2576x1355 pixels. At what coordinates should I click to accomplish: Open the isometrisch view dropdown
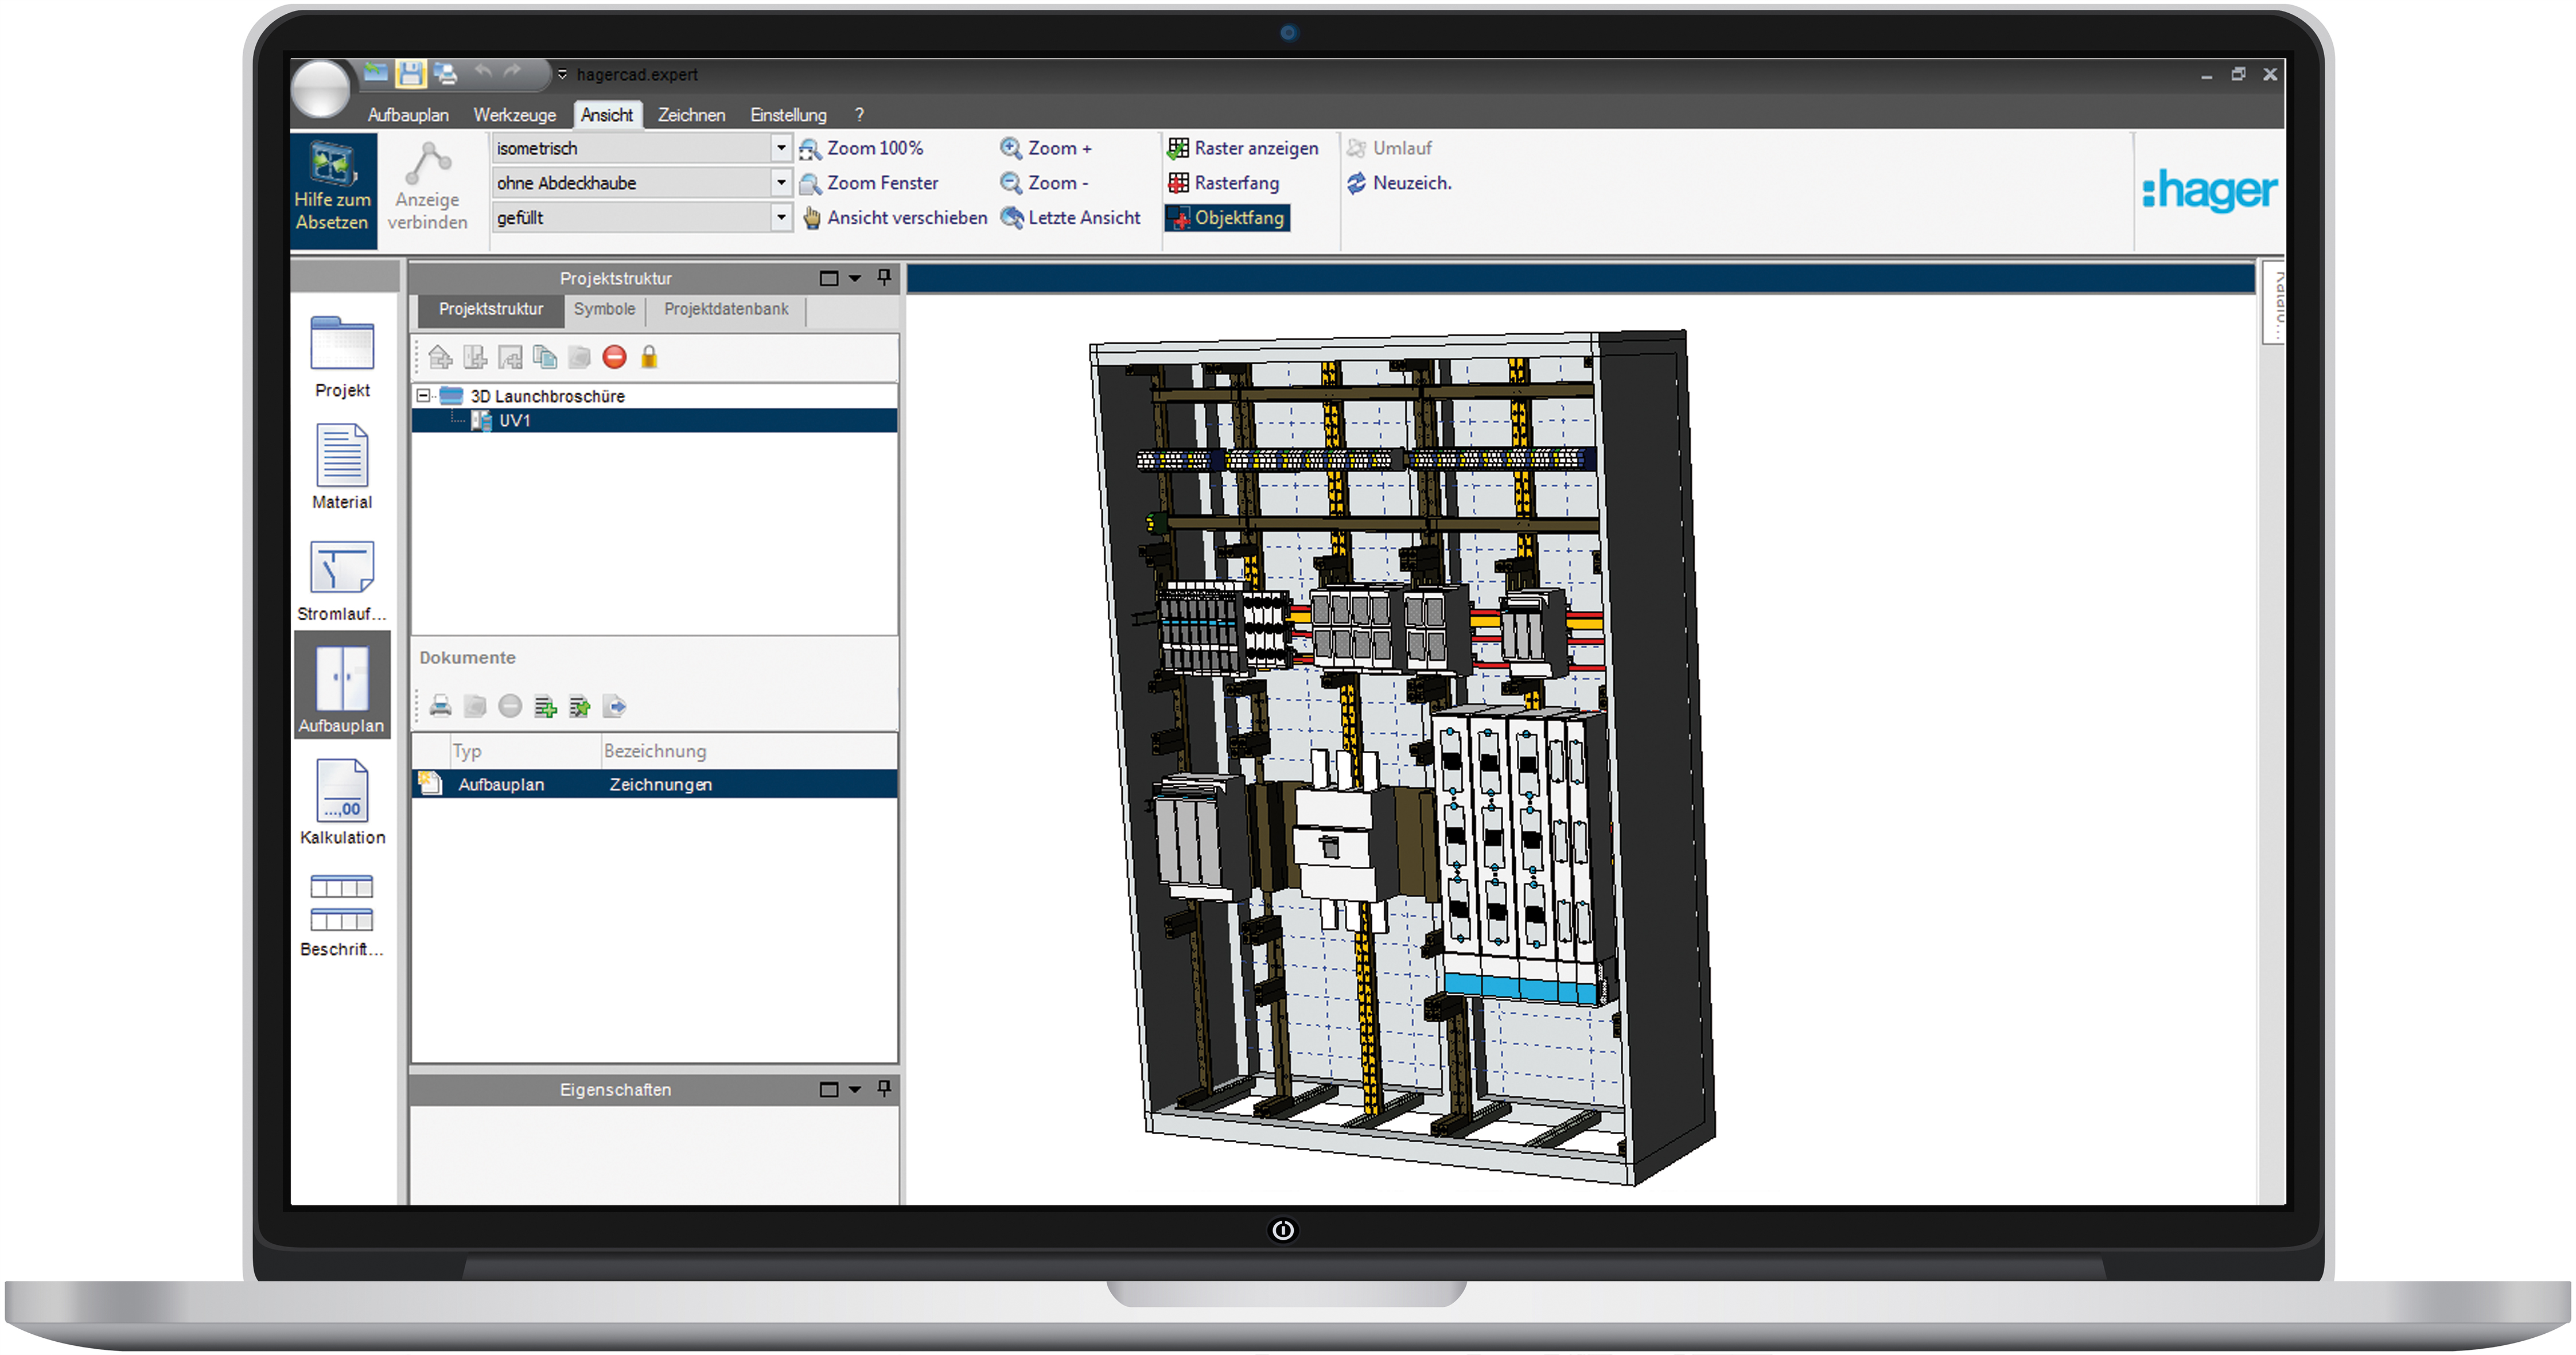[x=781, y=148]
